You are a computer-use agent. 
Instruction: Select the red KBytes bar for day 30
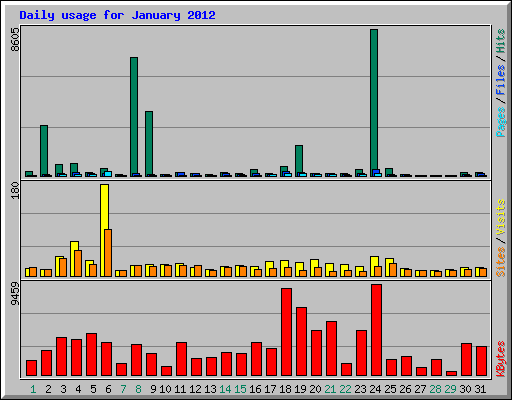(466, 360)
